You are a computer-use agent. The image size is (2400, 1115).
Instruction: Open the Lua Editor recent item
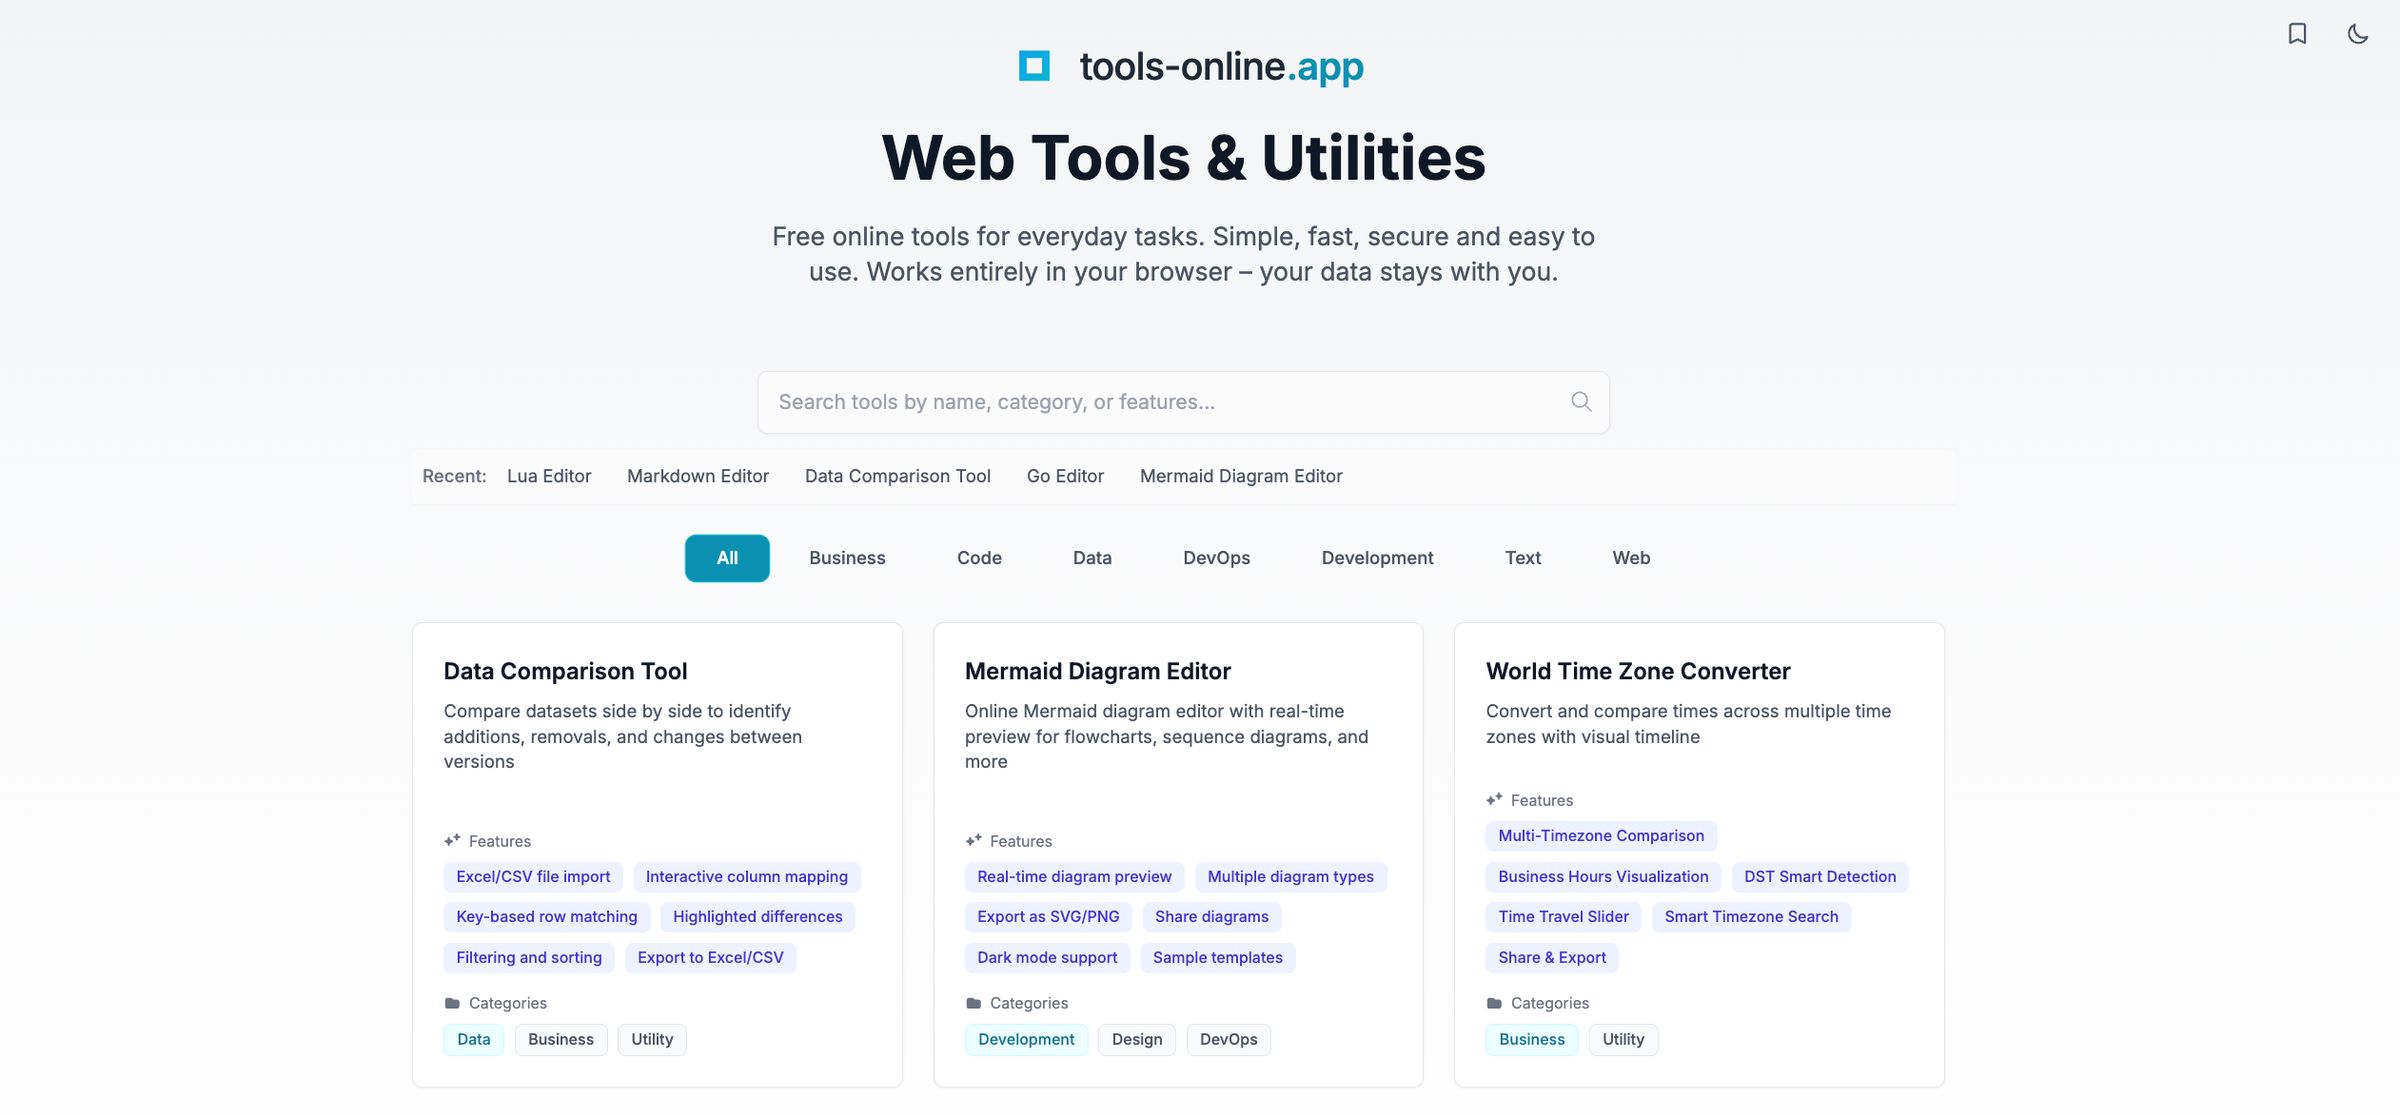[548, 476]
